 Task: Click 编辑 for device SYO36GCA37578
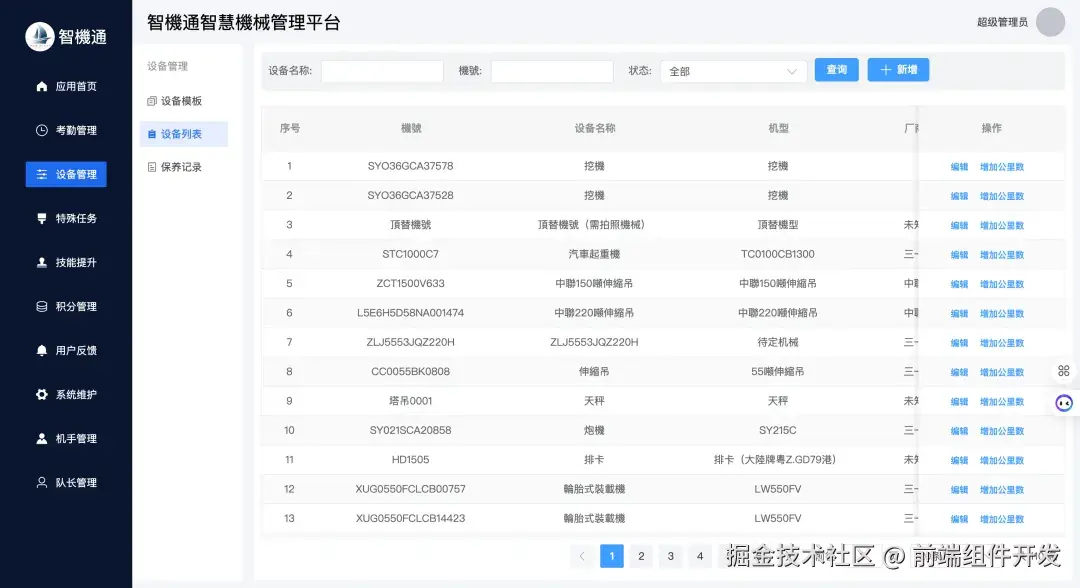(958, 166)
